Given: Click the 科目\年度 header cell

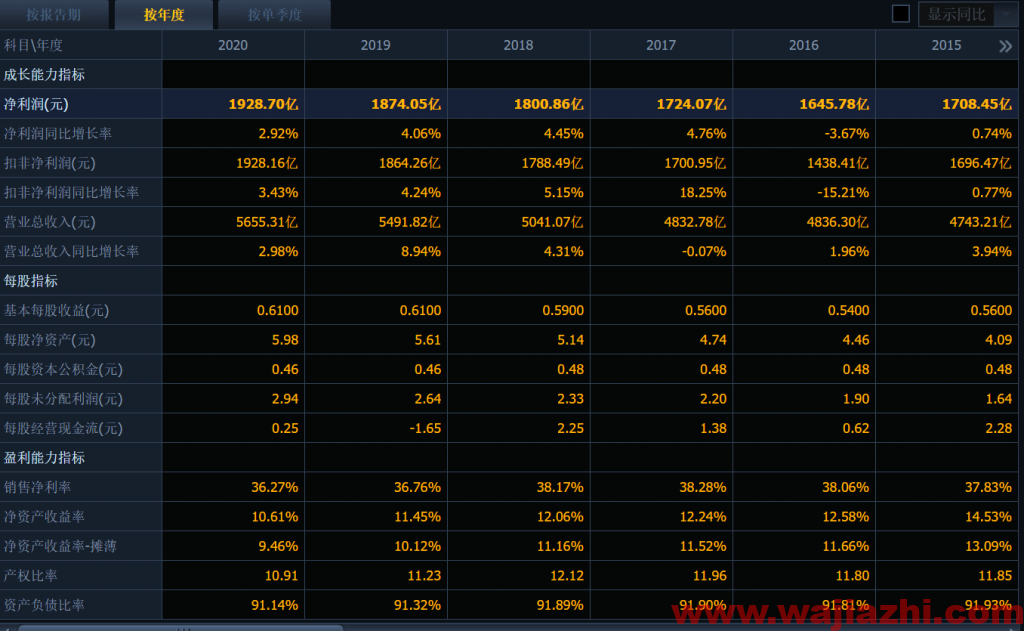Looking at the screenshot, I should coord(80,45).
